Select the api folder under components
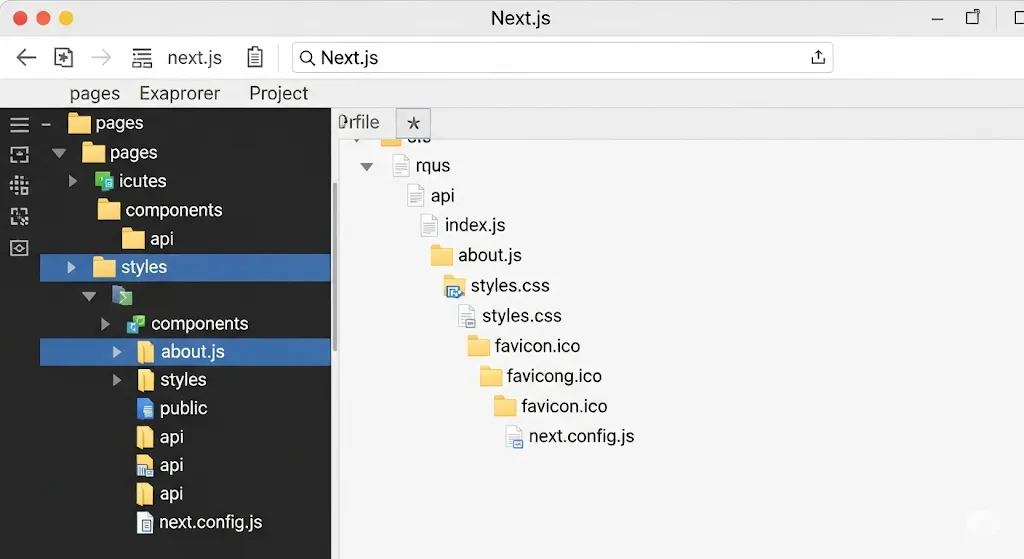This screenshot has width=1024, height=559. (x=148, y=239)
